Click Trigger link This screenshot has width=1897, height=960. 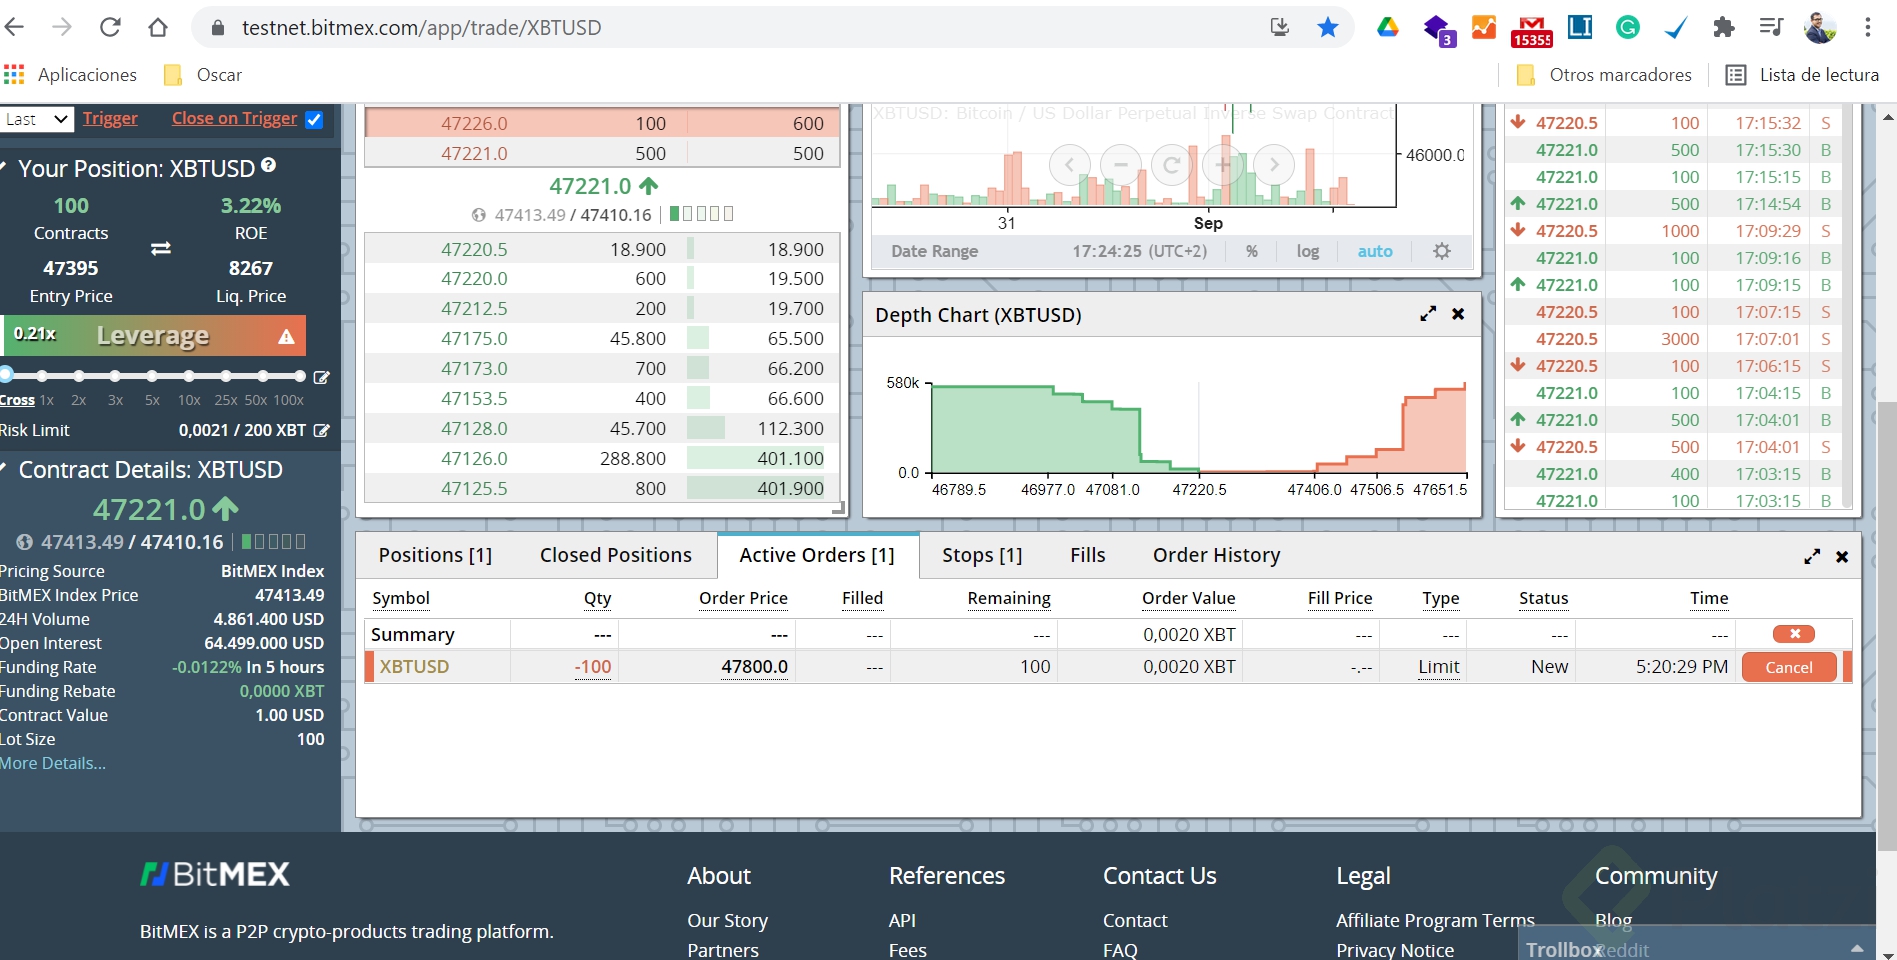[x=110, y=119]
